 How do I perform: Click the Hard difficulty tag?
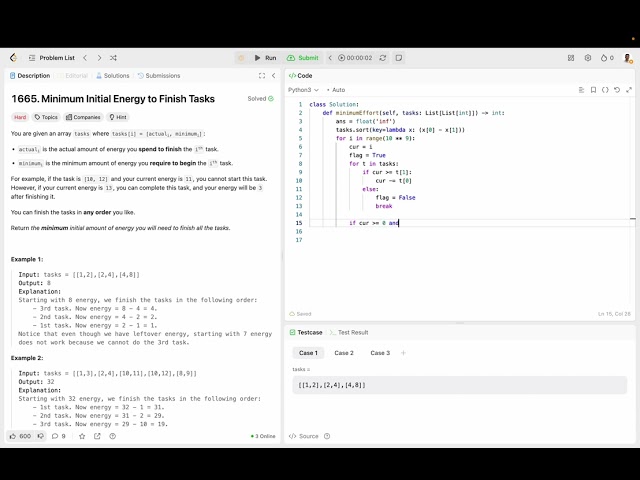pos(20,117)
